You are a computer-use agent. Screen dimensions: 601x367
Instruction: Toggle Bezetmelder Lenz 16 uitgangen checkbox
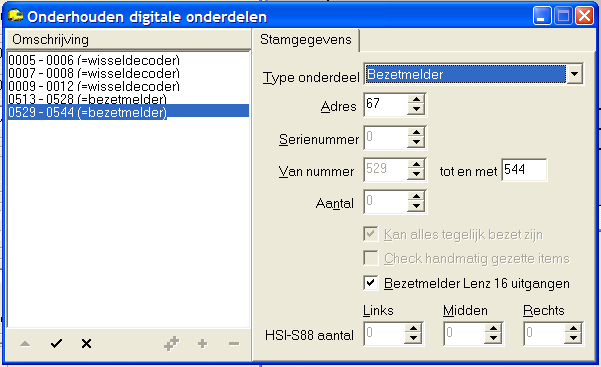click(x=371, y=283)
